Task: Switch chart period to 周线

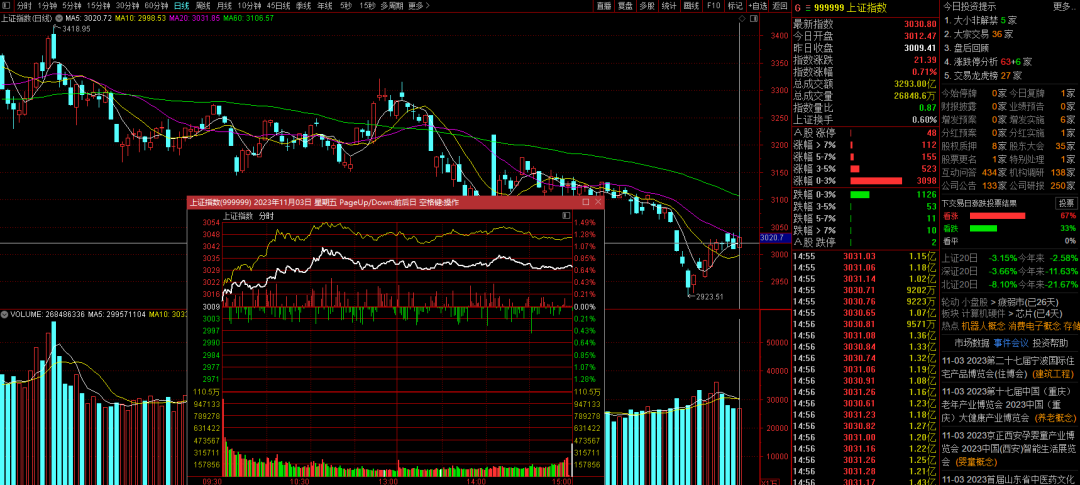Action: click(x=202, y=5)
